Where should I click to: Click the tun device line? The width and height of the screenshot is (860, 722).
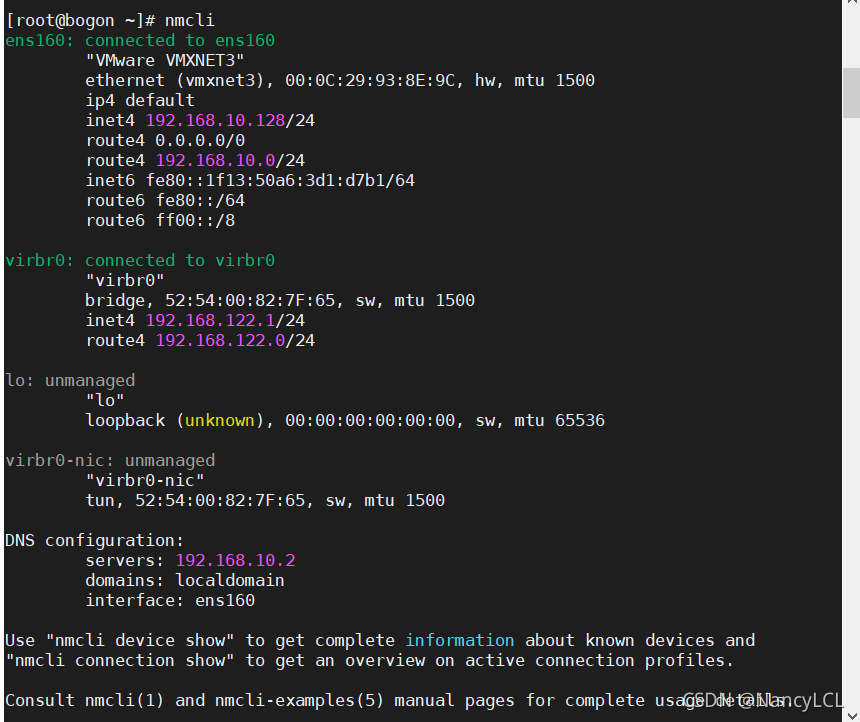[x=265, y=501]
